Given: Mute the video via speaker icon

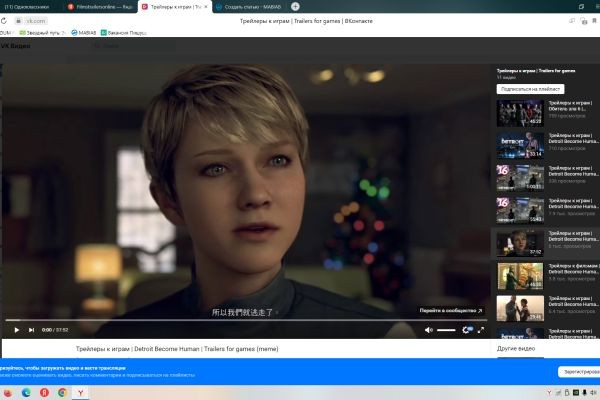Looking at the screenshot, I should pyautogui.click(x=429, y=330).
